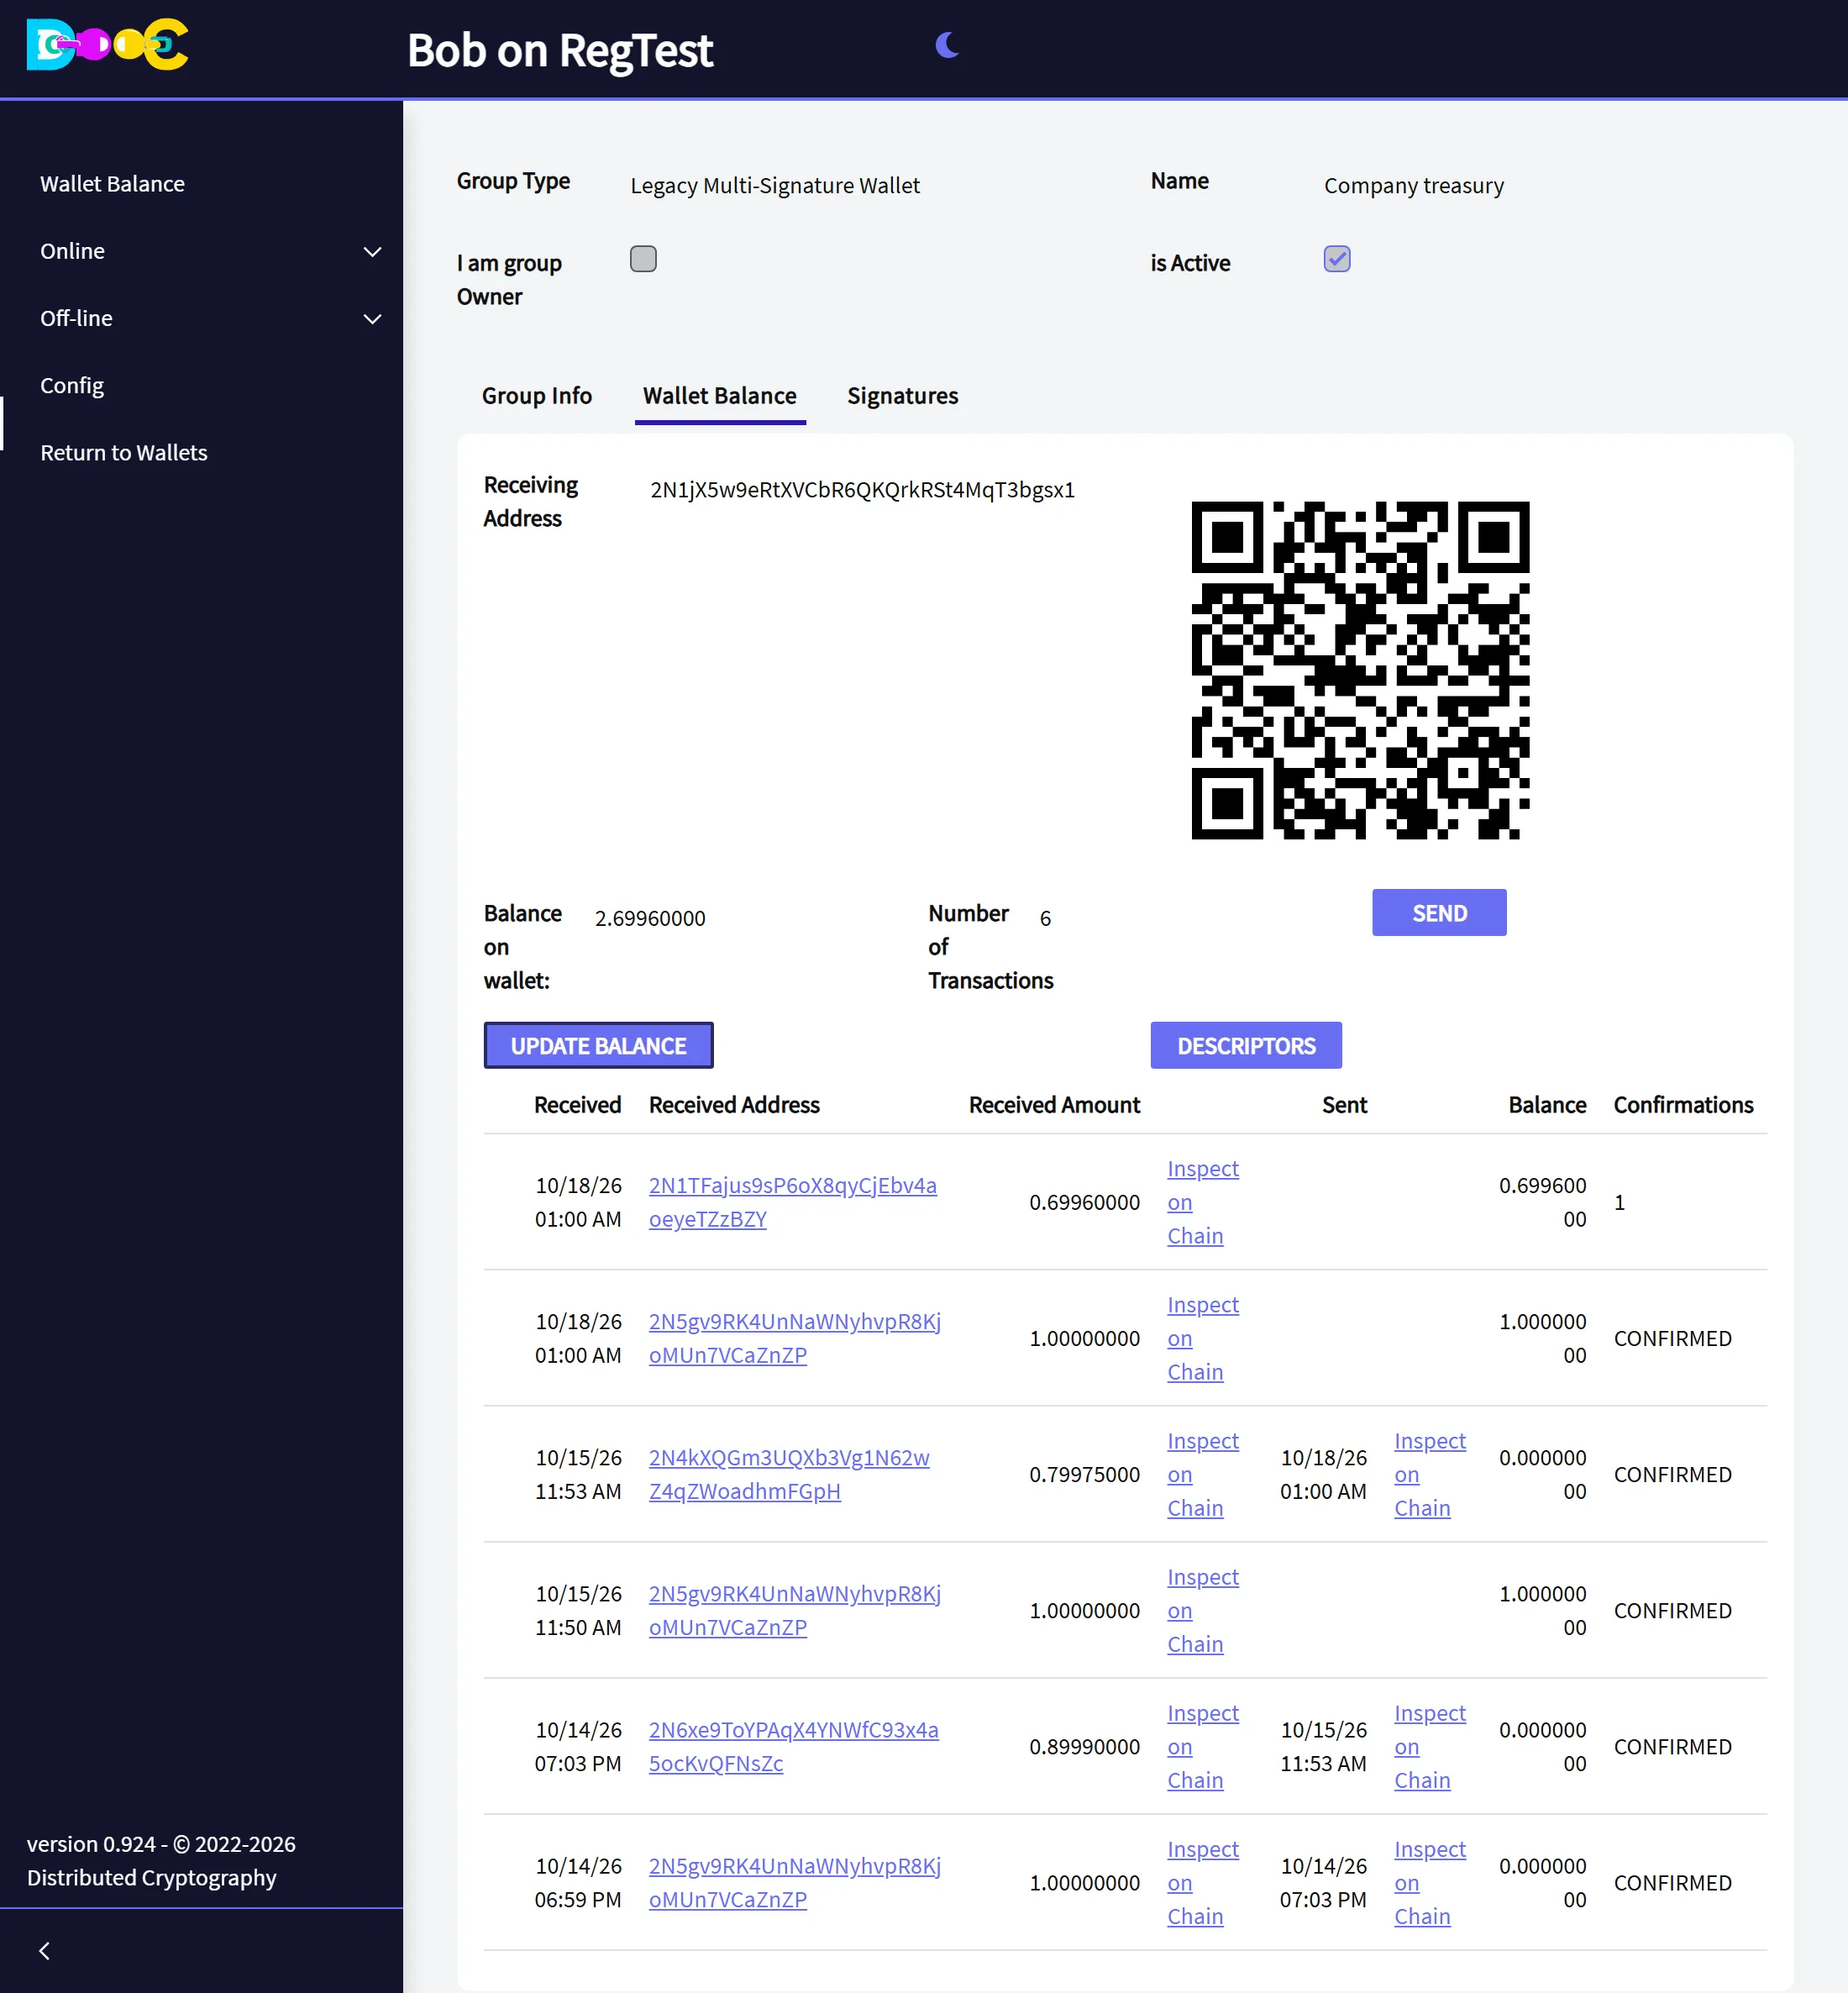Open the DESCRIPTORS button
Image resolution: width=1848 pixels, height=1993 pixels.
[x=1246, y=1046]
